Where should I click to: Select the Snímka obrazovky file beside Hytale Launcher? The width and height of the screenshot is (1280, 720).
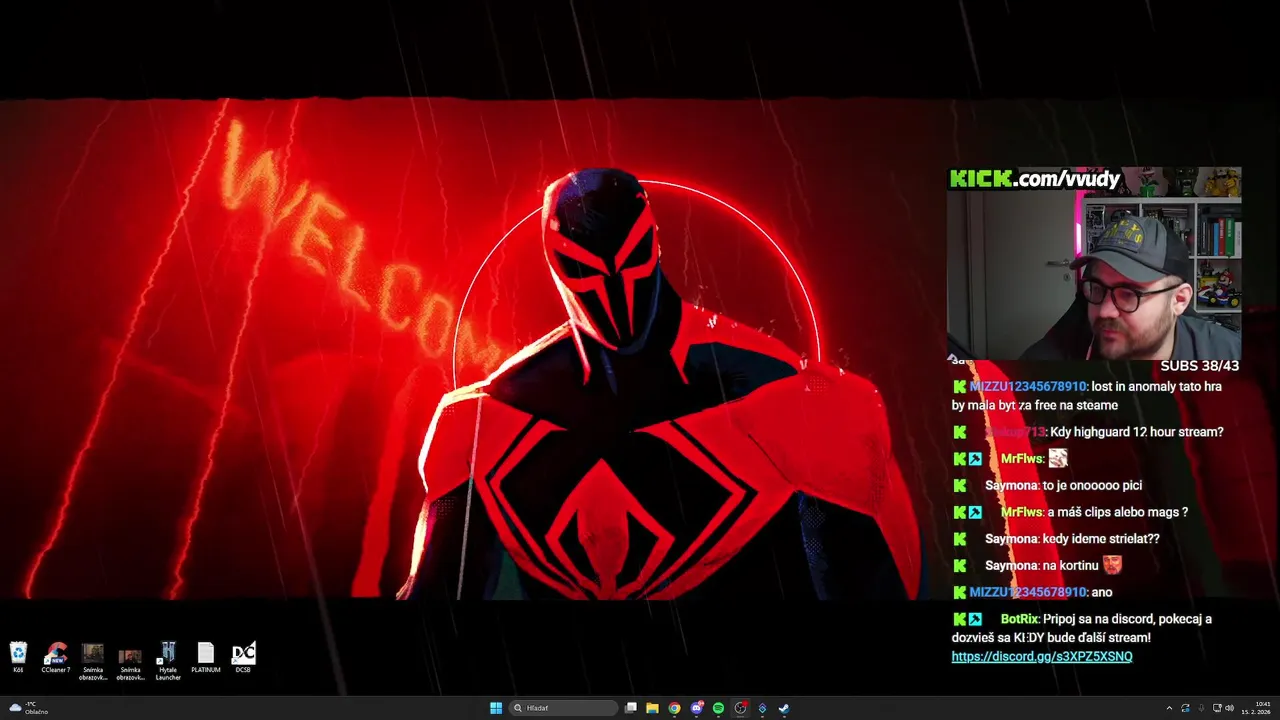click(130, 662)
